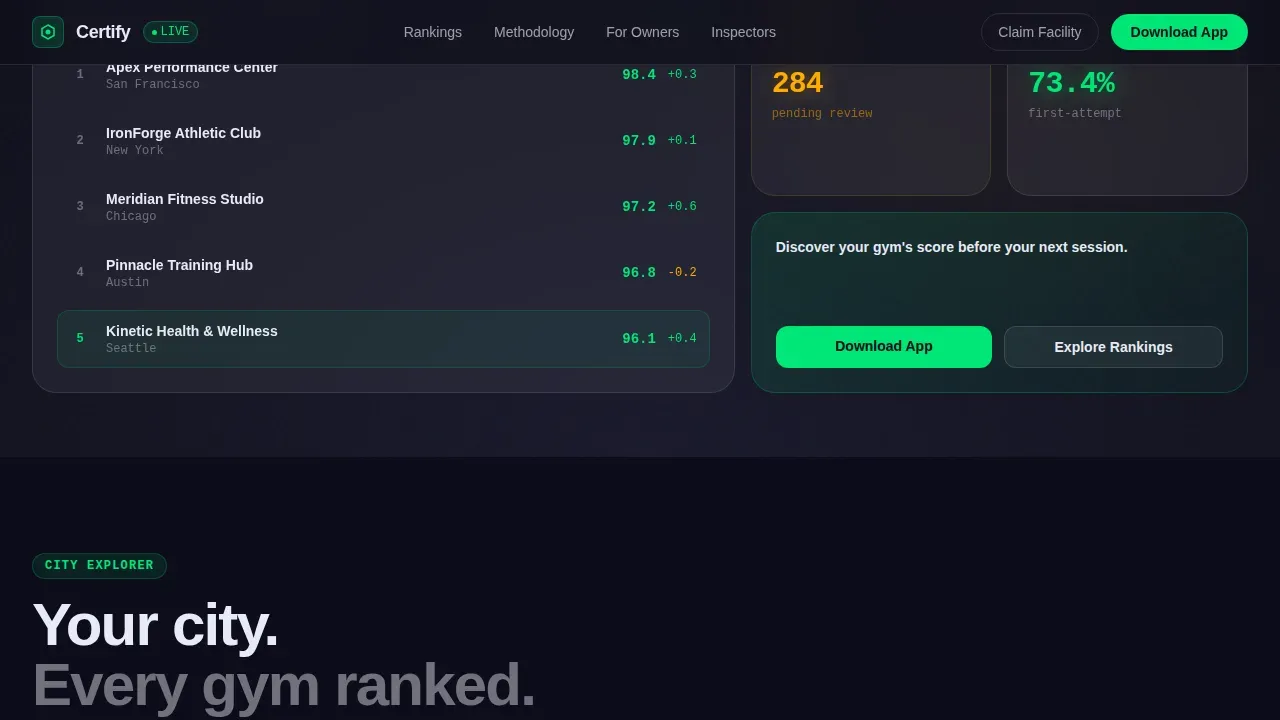Screen dimensions: 1280x720
Task: Click the Certify hexagon logo icon
Action: click(48, 32)
